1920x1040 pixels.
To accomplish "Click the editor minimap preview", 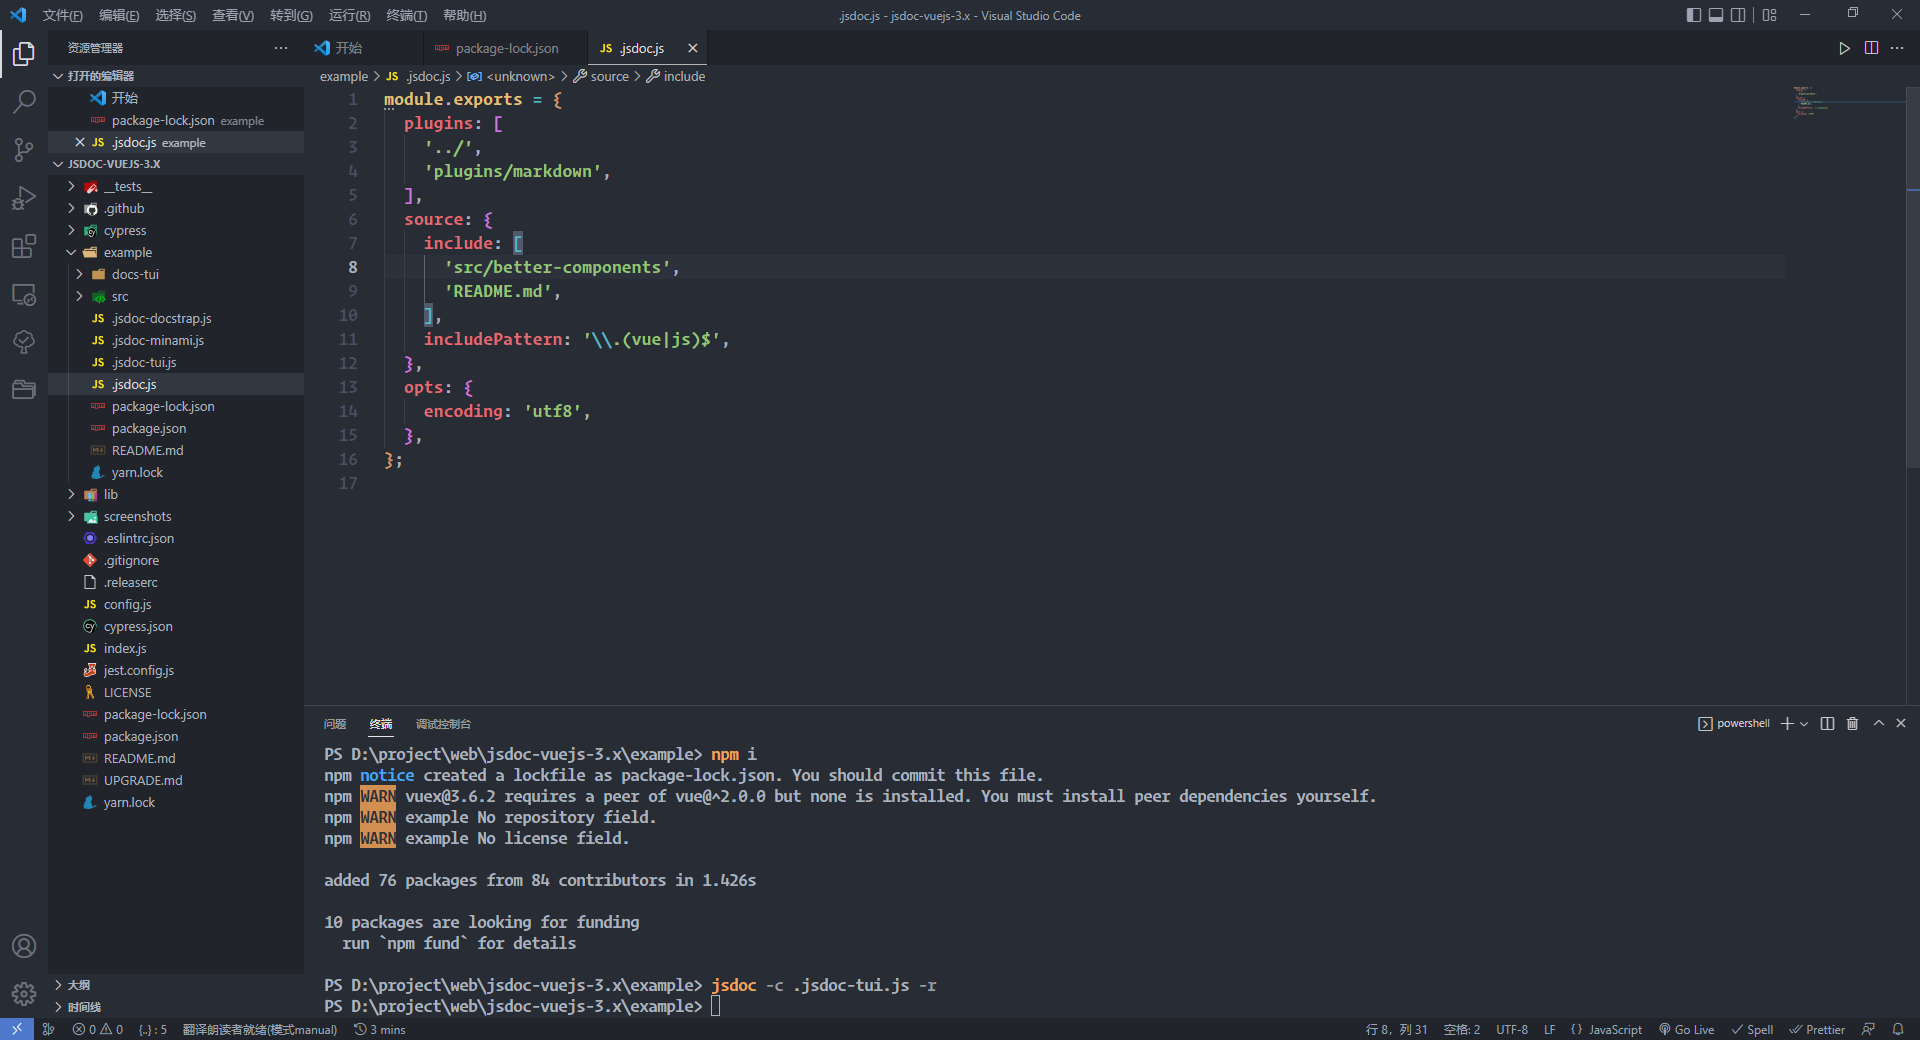I will point(1810,102).
